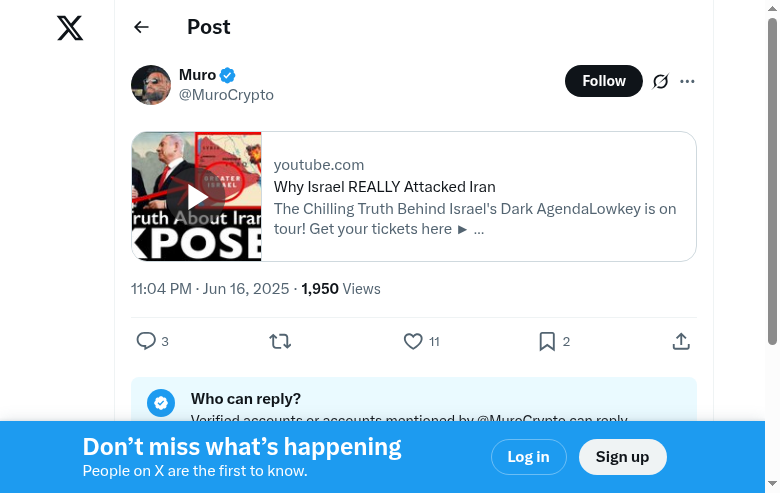This screenshot has width=780, height=493.
Task: Repost using the retweet icon
Action: [x=280, y=341]
